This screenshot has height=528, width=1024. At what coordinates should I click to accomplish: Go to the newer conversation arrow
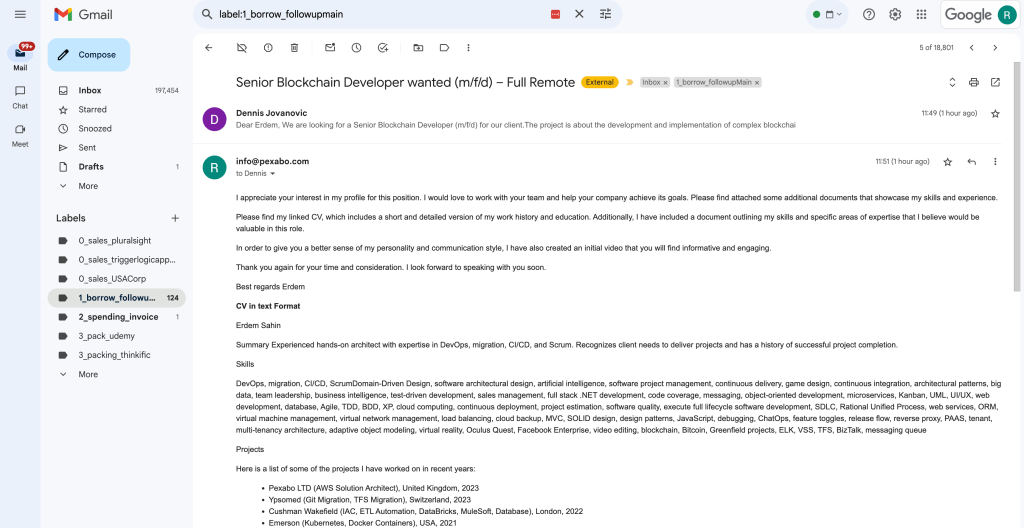tap(972, 48)
